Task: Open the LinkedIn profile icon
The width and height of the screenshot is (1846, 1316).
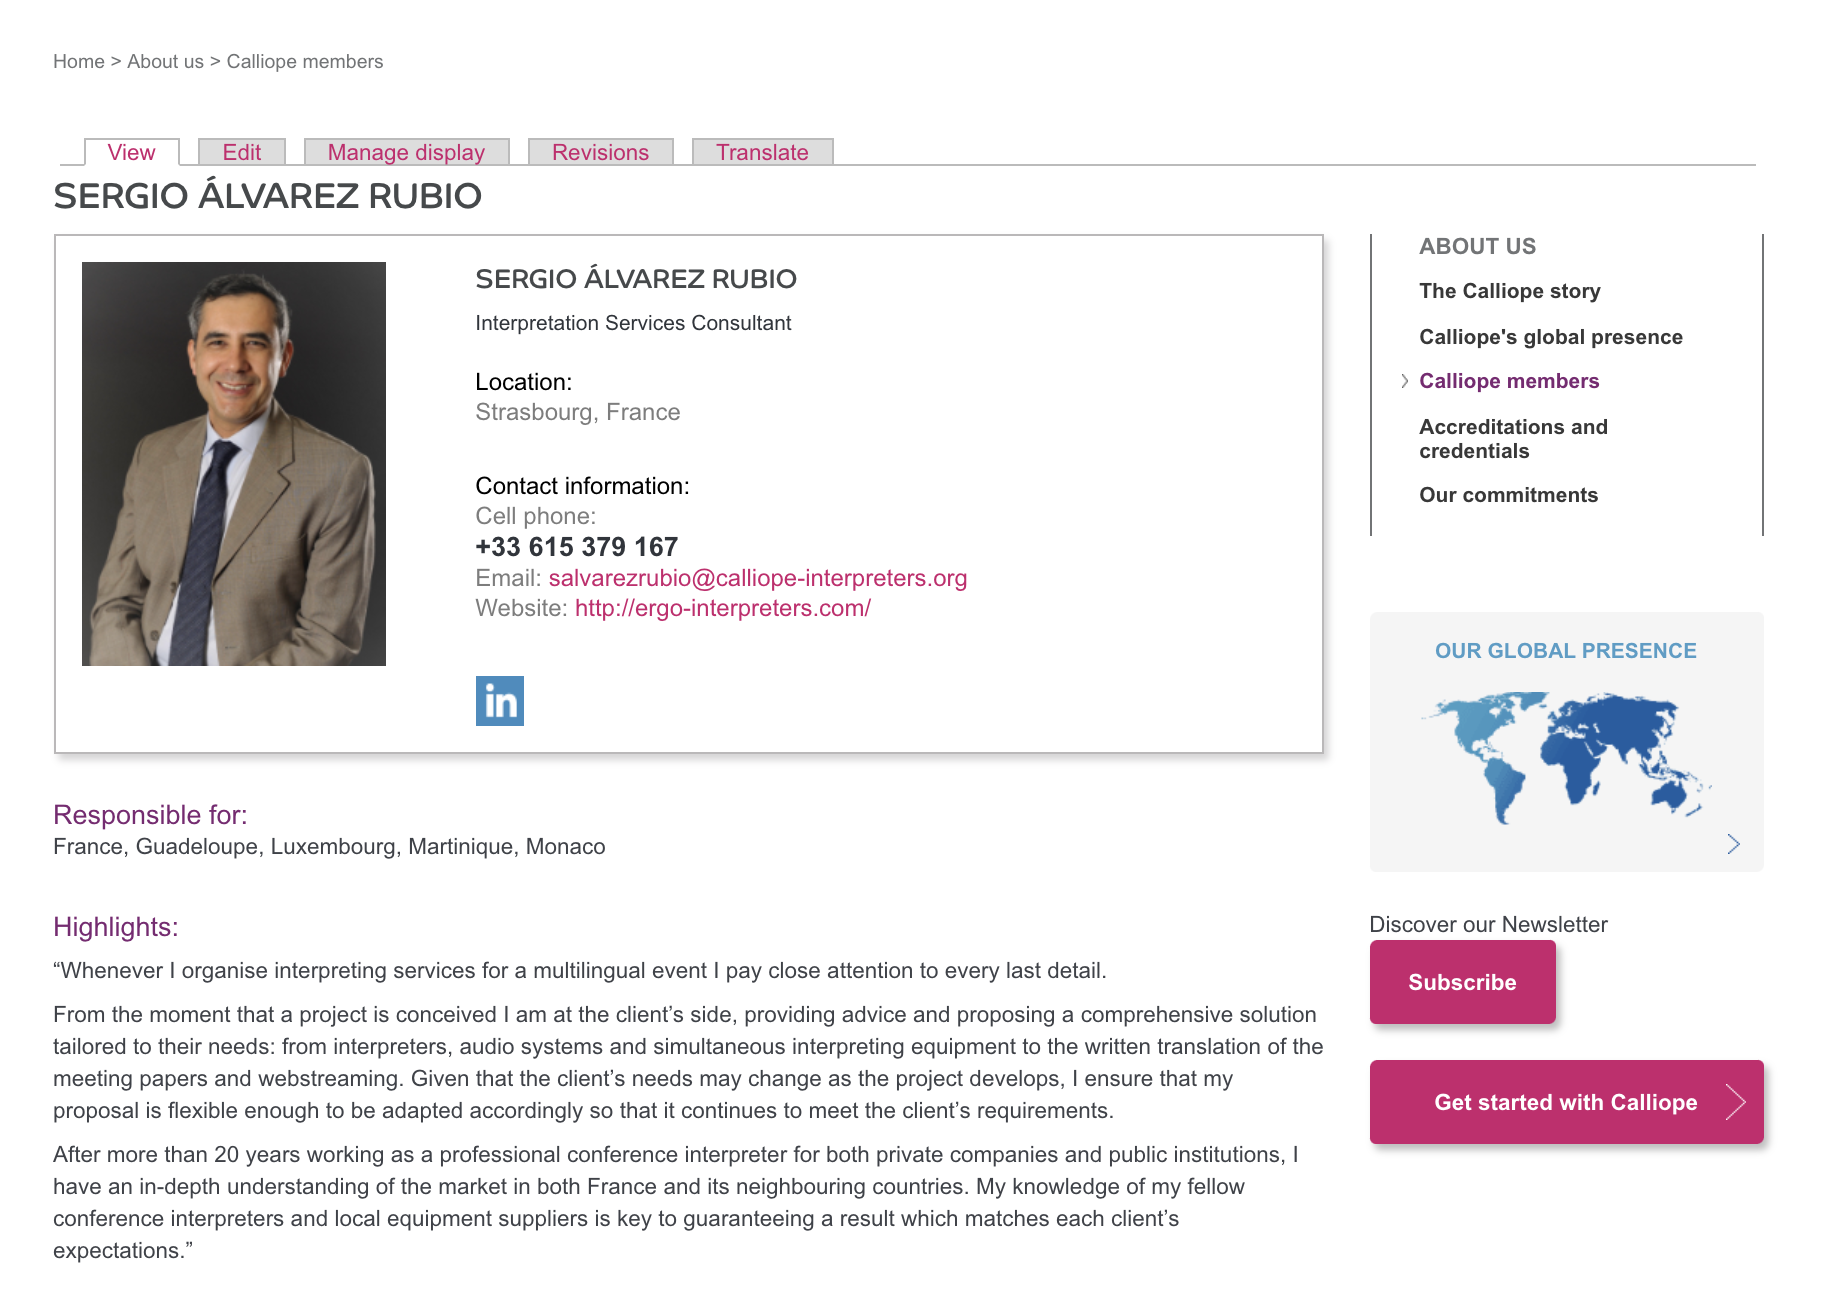Action: (499, 701)
